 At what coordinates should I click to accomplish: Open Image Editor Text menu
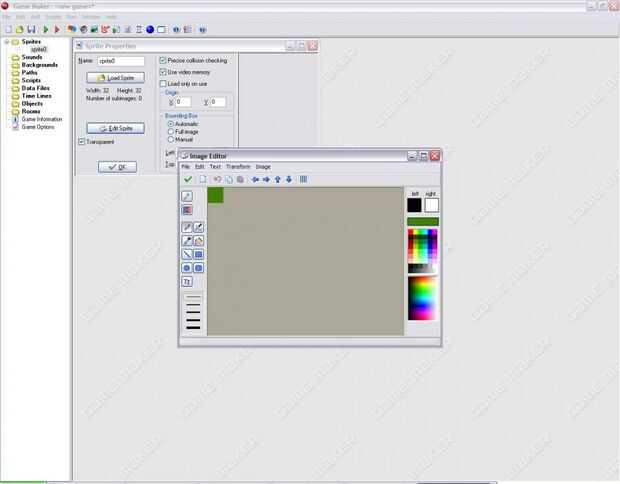pyautogui.click(x=215, y=167)
